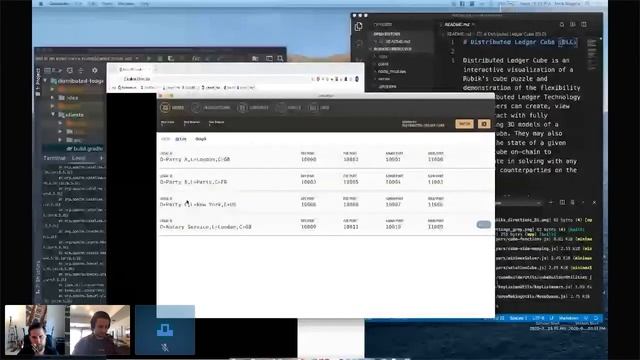The height and width of the screenshot is (360, 640).
Task: Expand the node_modules folder in VS Code explorer
Action: [391, 71]
